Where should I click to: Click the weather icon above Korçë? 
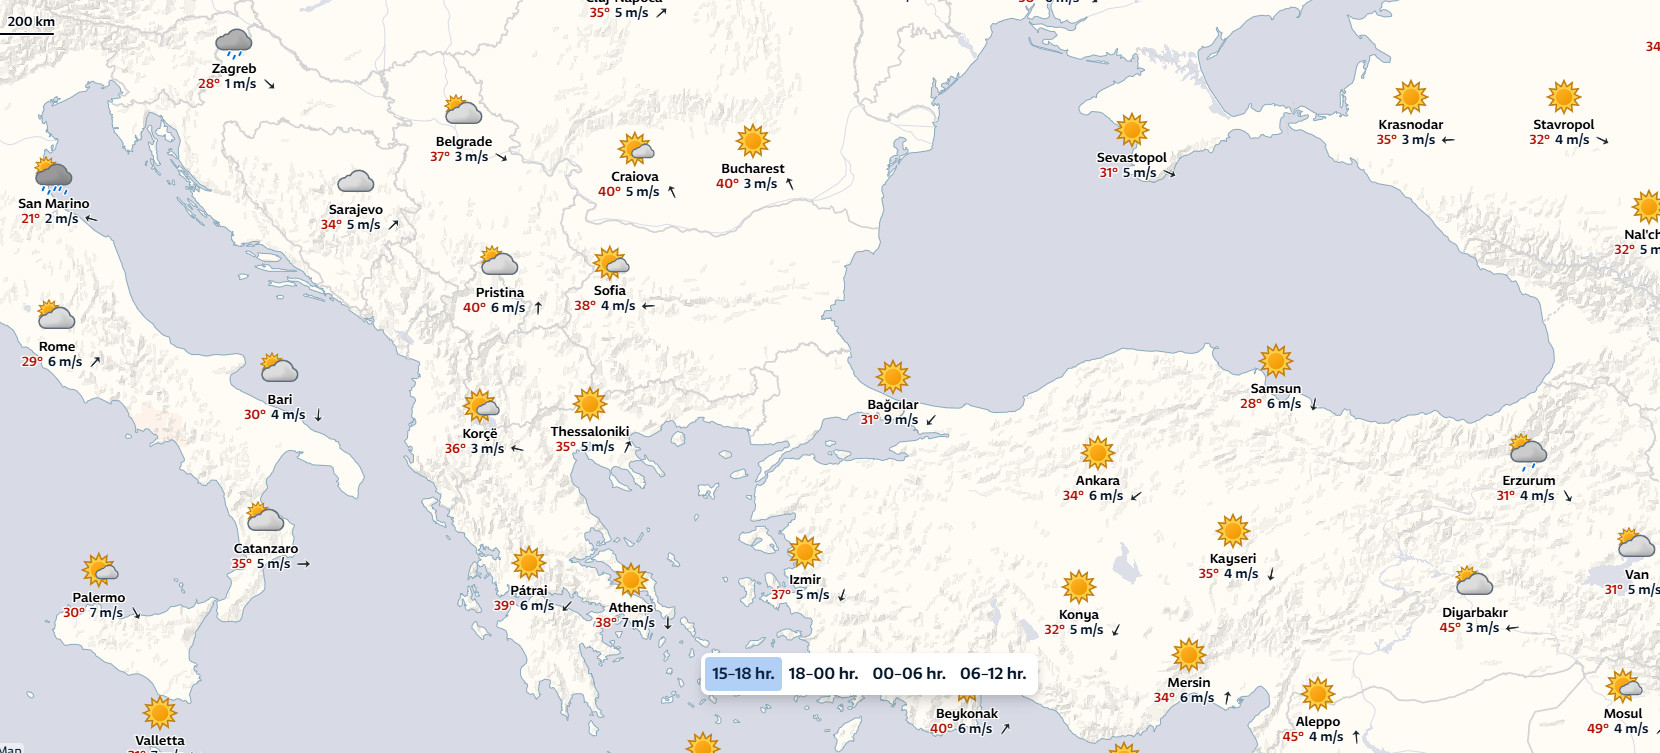click(x=481, y=406)
